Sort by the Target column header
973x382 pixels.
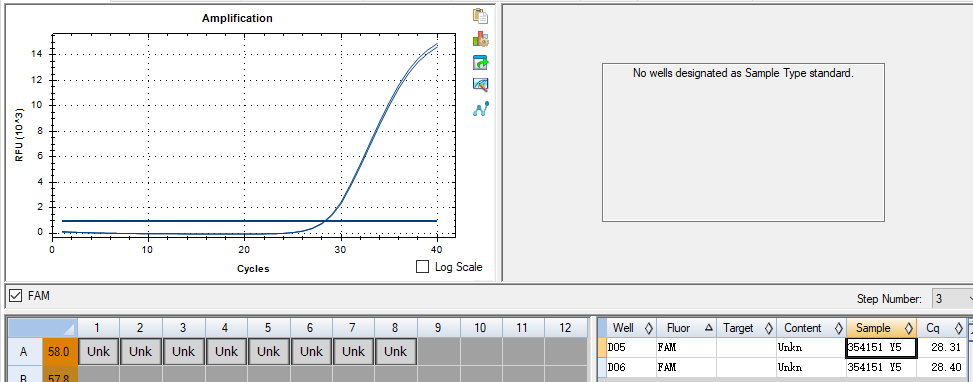[x=746, y=328]
